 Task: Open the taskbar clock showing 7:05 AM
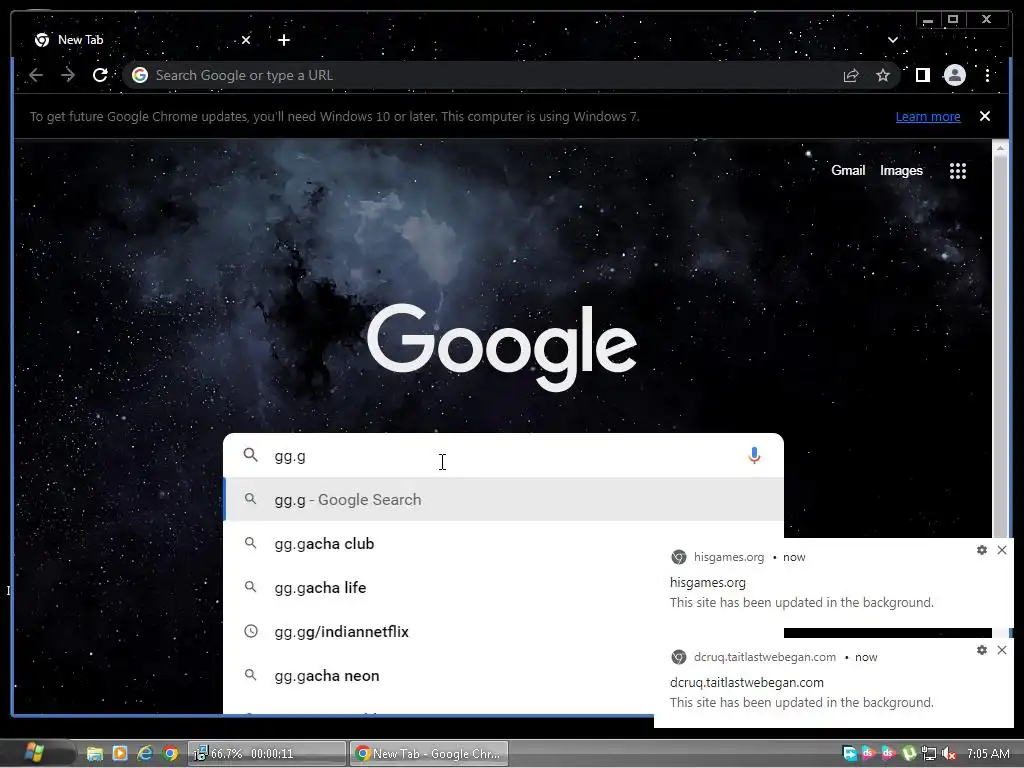[x=988, y=754]
